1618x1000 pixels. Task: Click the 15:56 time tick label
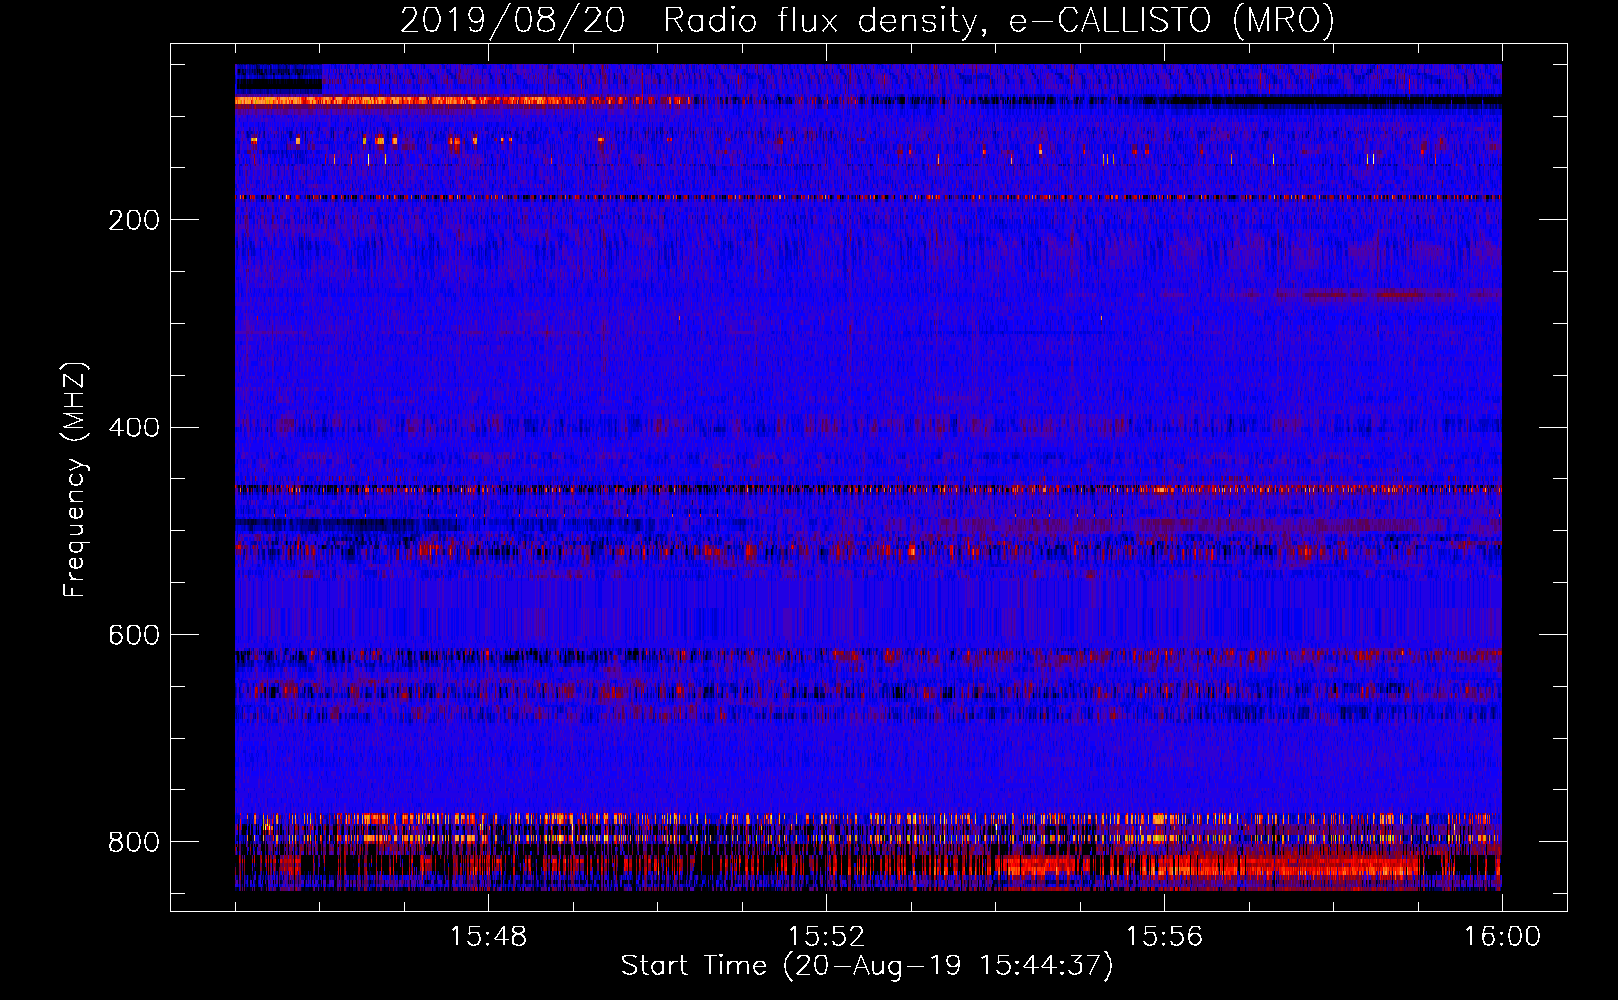tap(1164, 937)
